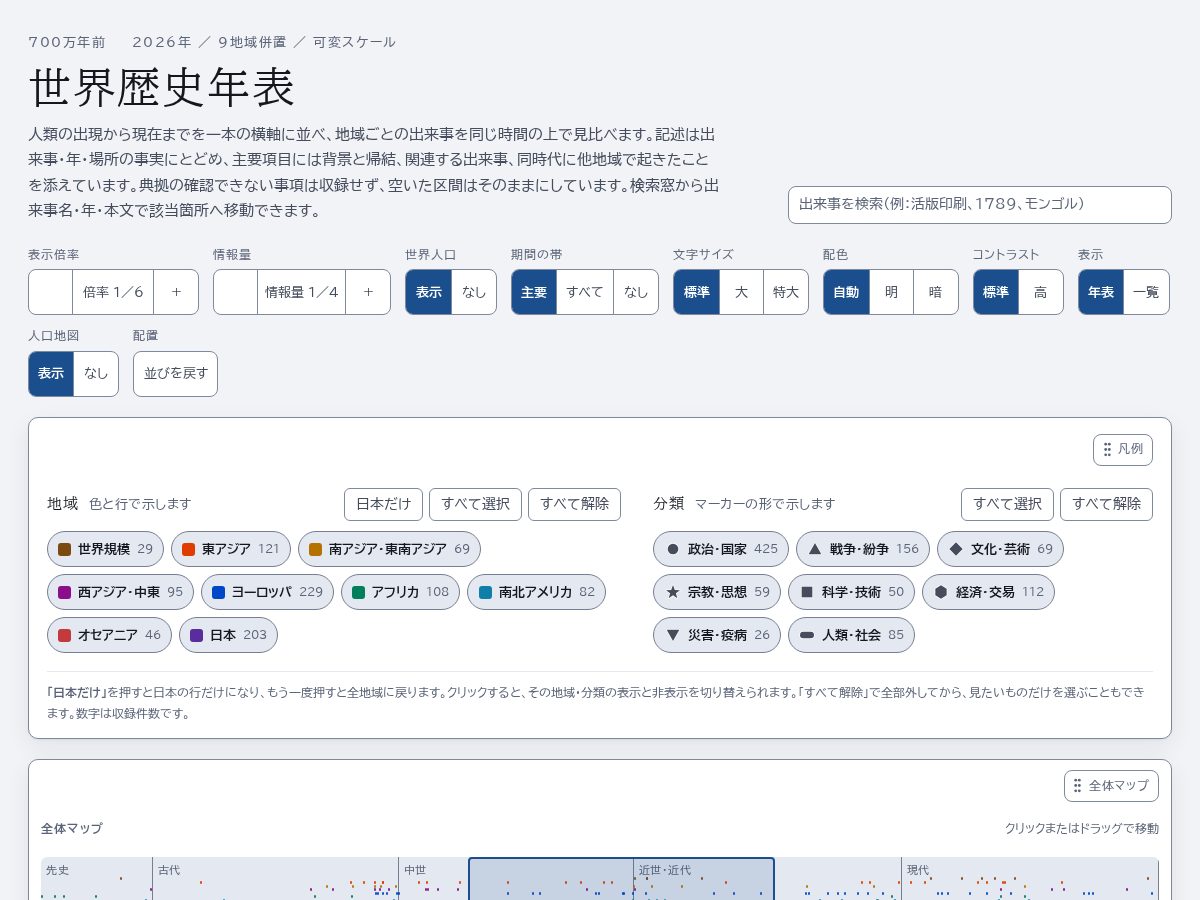Choose 標準 under 文字サイズ
The image size is (1200, 900).
coord(697,292)
